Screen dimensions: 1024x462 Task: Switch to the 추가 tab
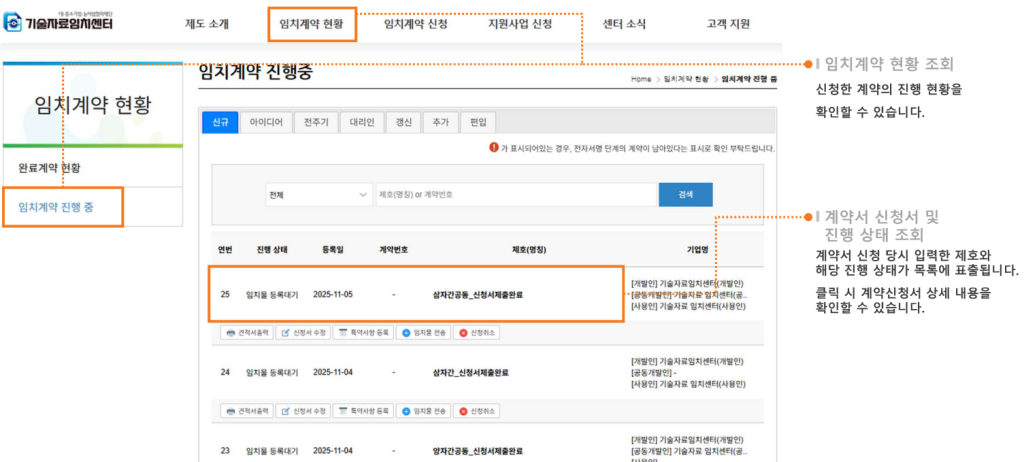click(441, 123)
